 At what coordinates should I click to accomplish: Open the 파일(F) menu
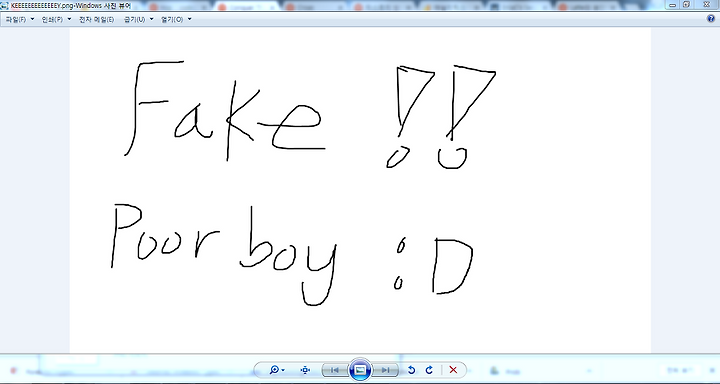(19, 19)
